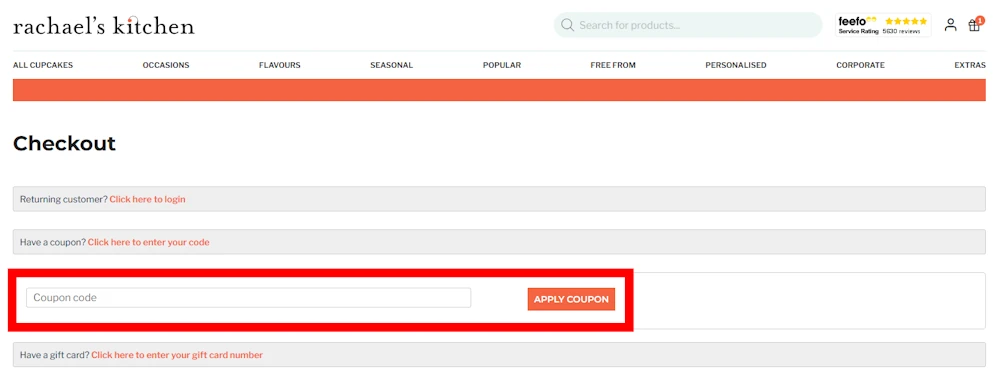This screenshot has width=1000, height=378.
Task: Click the enter your gift card number link
Action: [x=177, y=355]
